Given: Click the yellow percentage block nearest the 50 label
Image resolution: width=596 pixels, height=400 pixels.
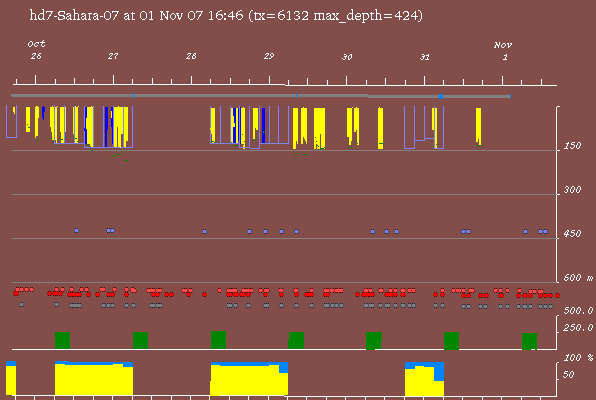Looking at the screenshot, I should coord(424,381).
